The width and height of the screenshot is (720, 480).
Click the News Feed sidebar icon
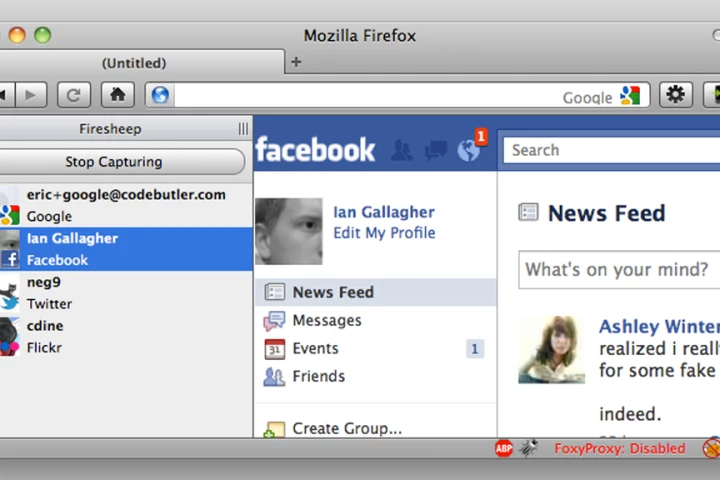275,292
